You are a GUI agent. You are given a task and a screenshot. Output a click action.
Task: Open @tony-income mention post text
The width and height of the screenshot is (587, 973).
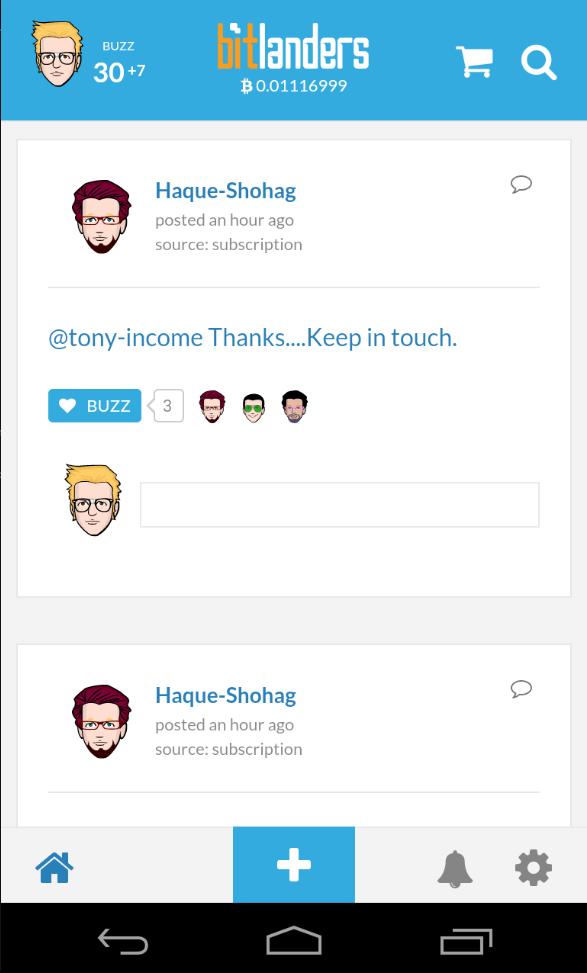coord(253,338)
